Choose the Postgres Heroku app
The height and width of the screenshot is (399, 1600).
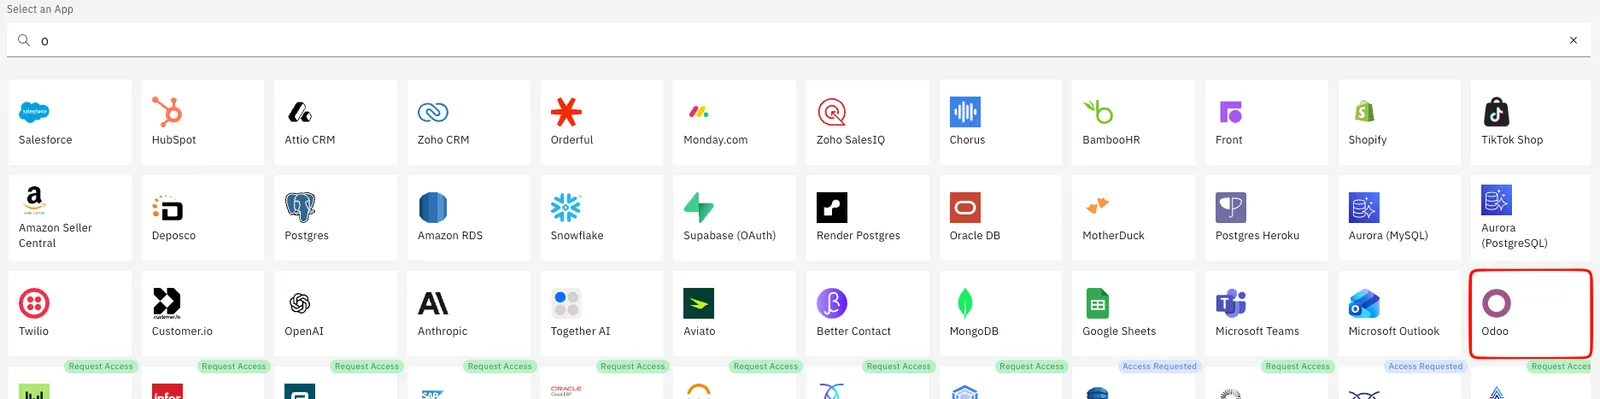[x=1267, y=218]
